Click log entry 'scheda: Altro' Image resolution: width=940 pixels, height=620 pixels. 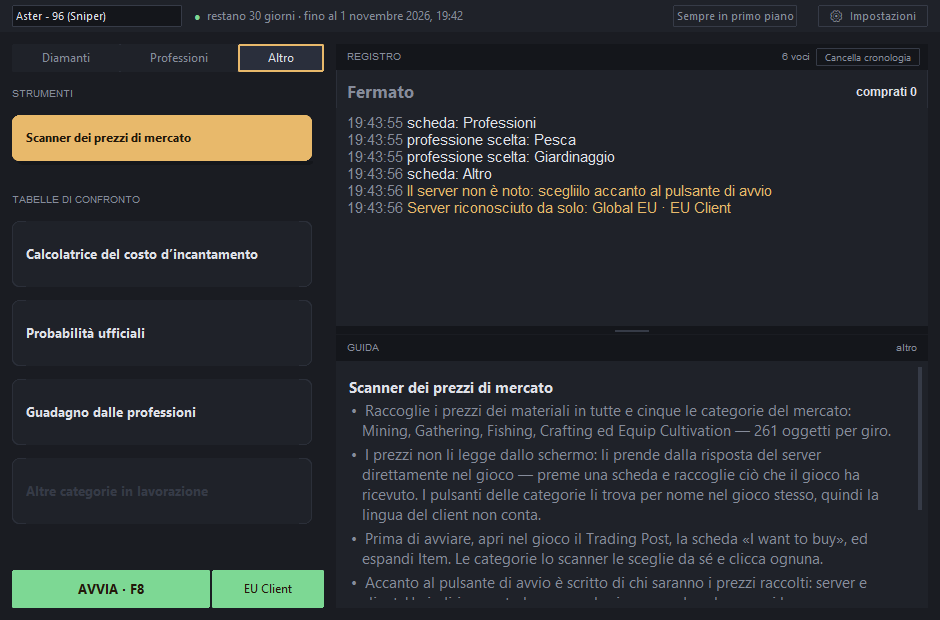pos(449,174)
